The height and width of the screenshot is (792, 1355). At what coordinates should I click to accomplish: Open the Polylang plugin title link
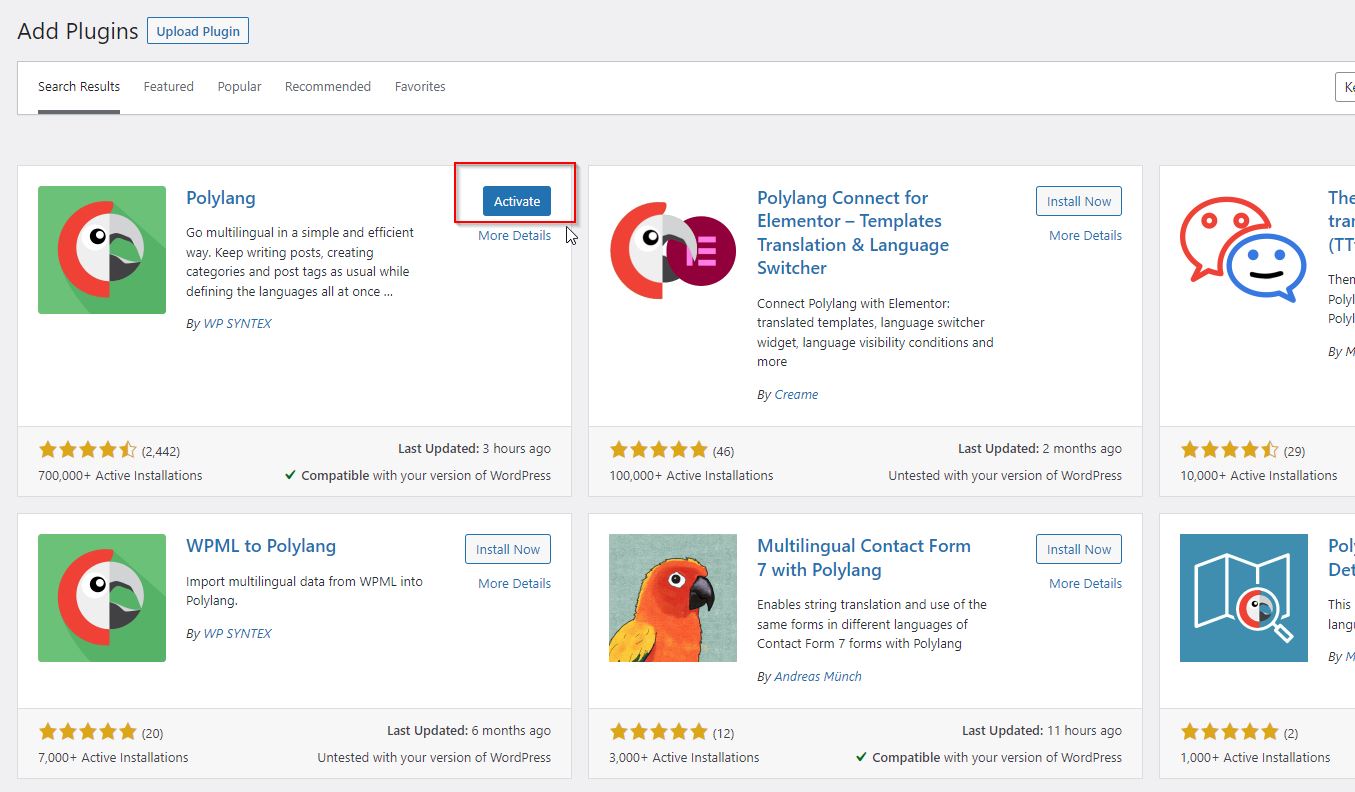click(221, 198)
